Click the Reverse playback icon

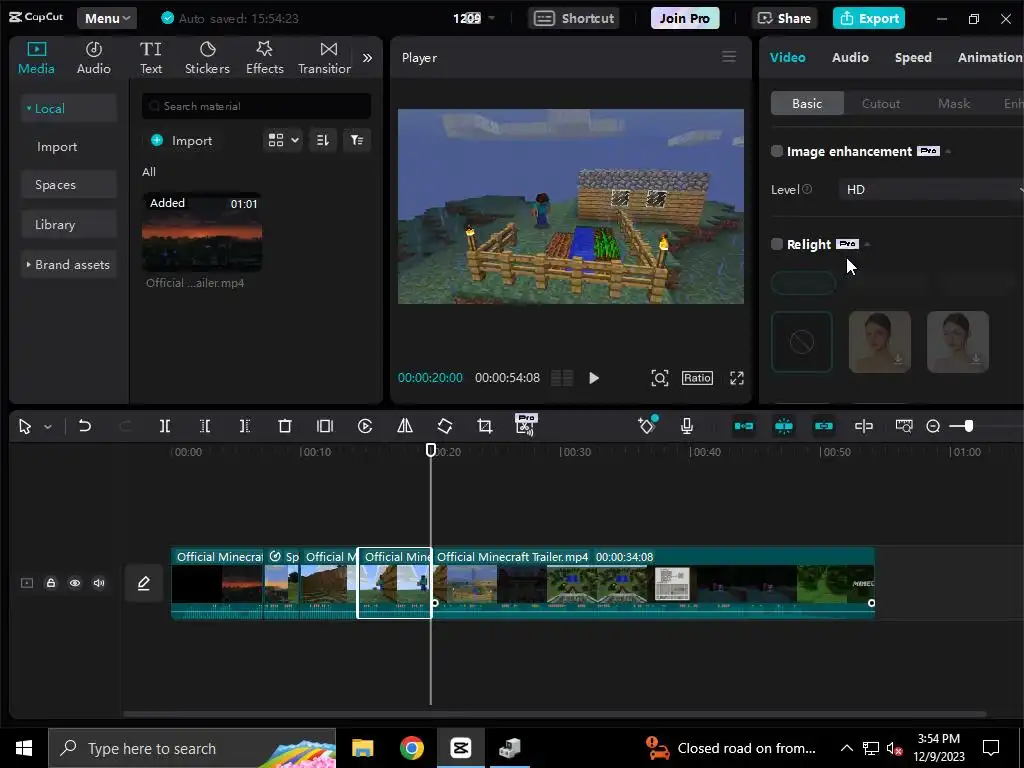point(365,426)
